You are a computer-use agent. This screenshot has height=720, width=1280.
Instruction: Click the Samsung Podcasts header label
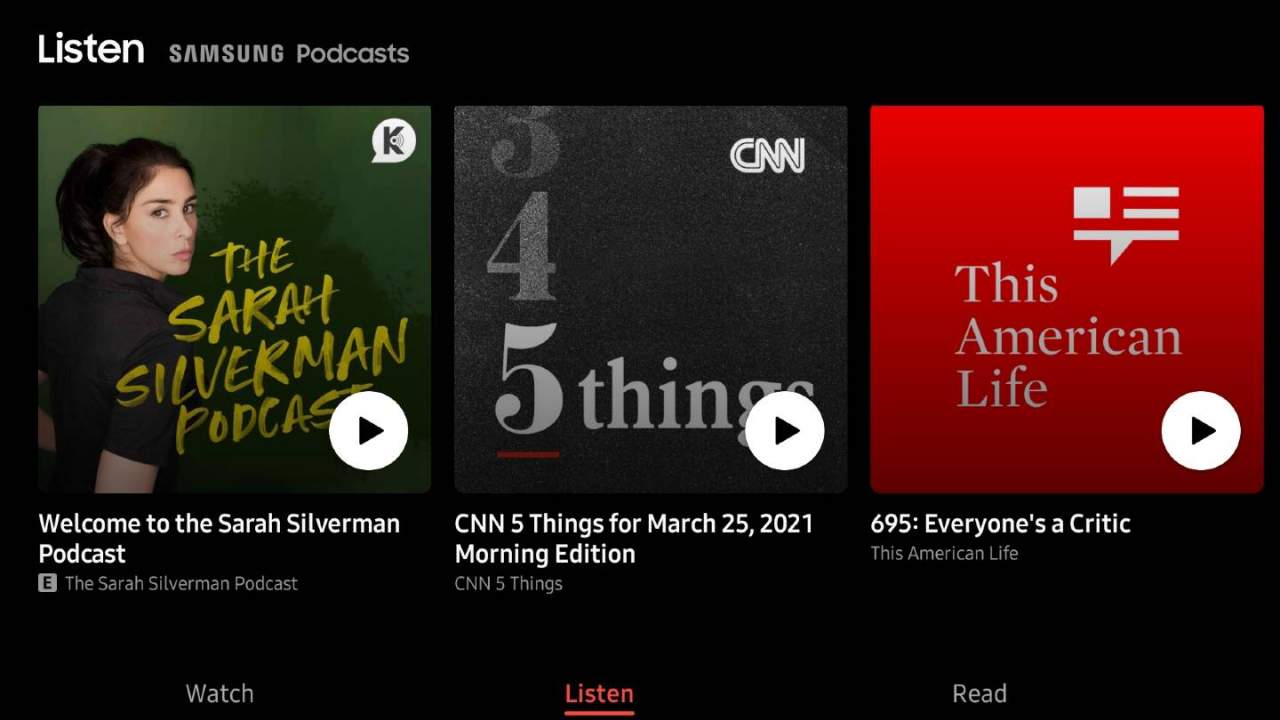click(x=289, y=53)
